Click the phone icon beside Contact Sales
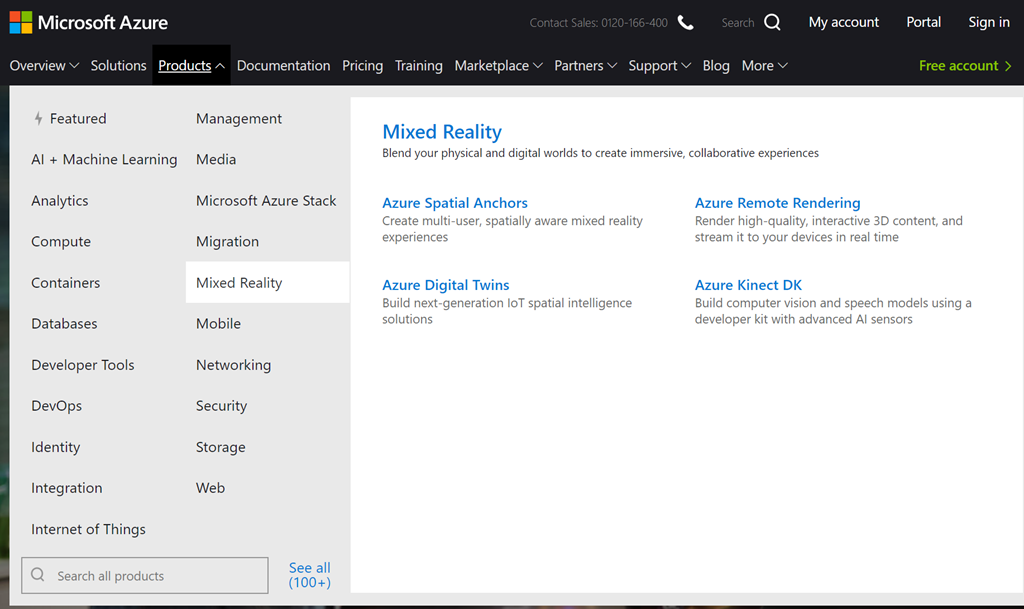 pos(685,22)
